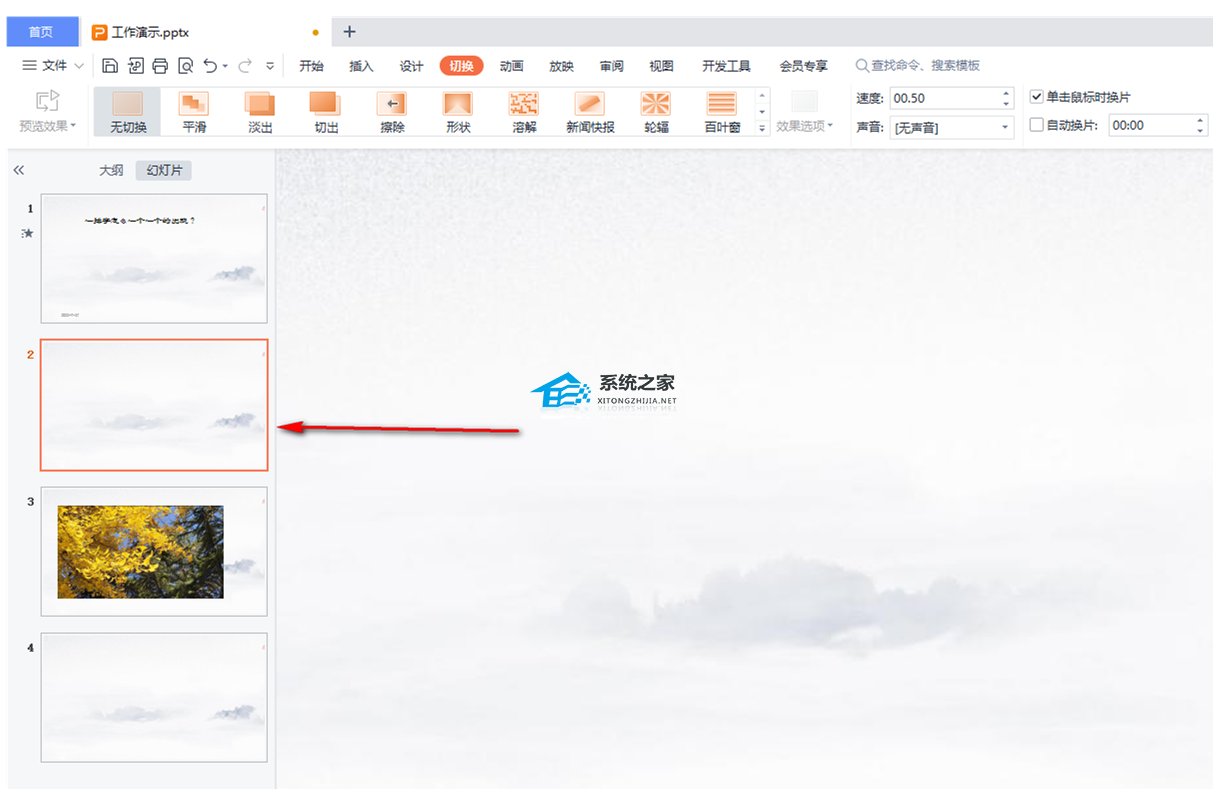Increase the 速度 value with up arrow
Viewport: 1213px width, 789px height.
tap(1006, 93)
